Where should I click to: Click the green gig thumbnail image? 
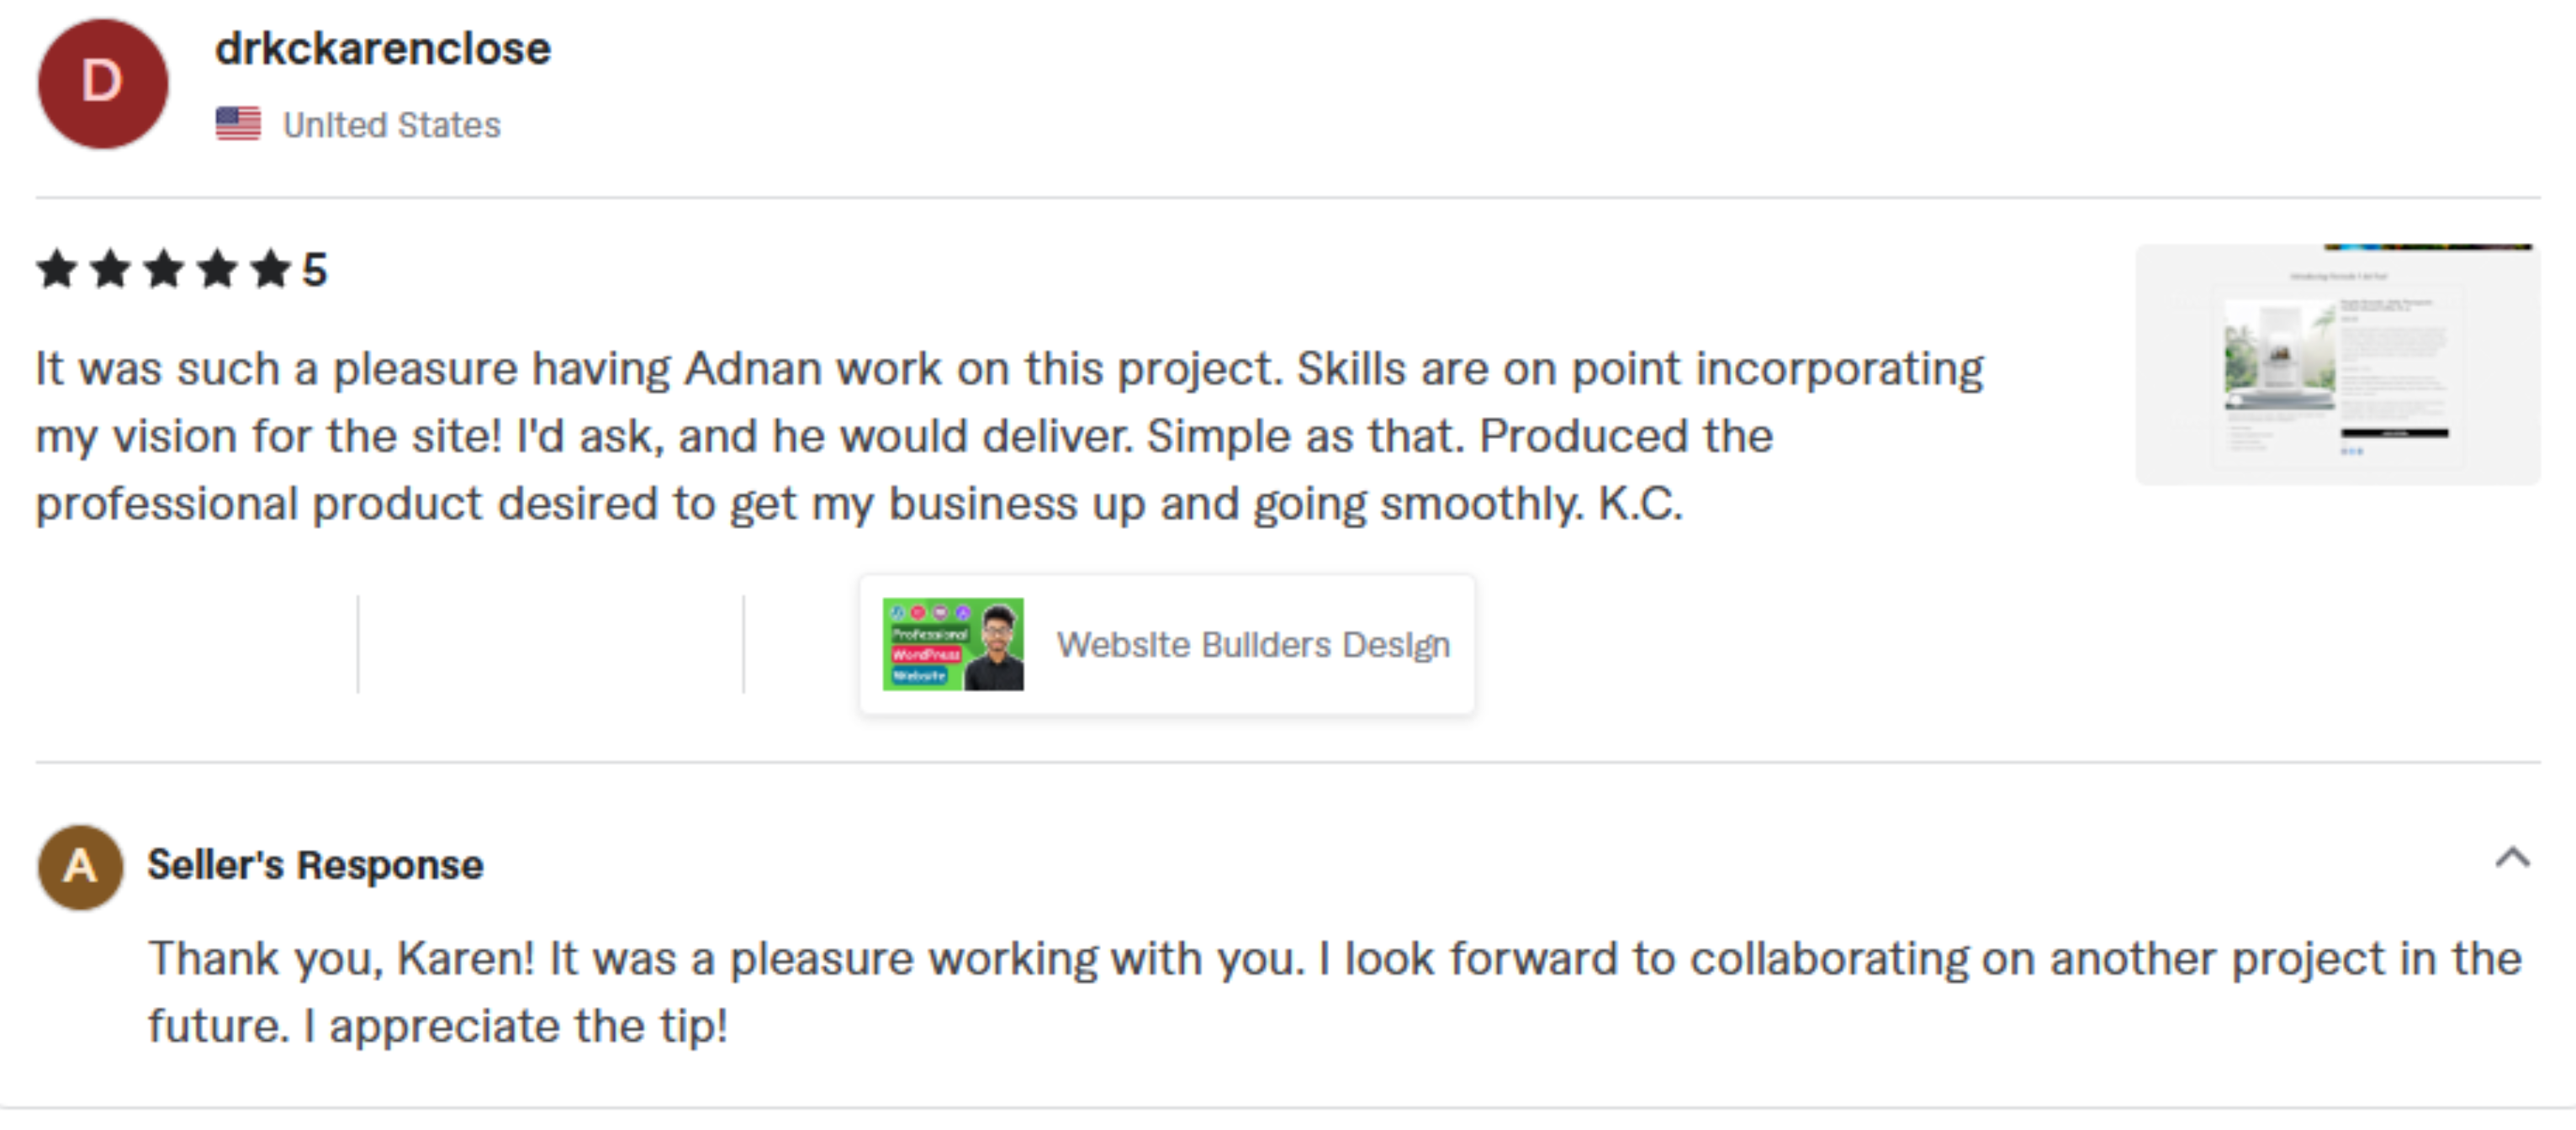tap(952, 644)
